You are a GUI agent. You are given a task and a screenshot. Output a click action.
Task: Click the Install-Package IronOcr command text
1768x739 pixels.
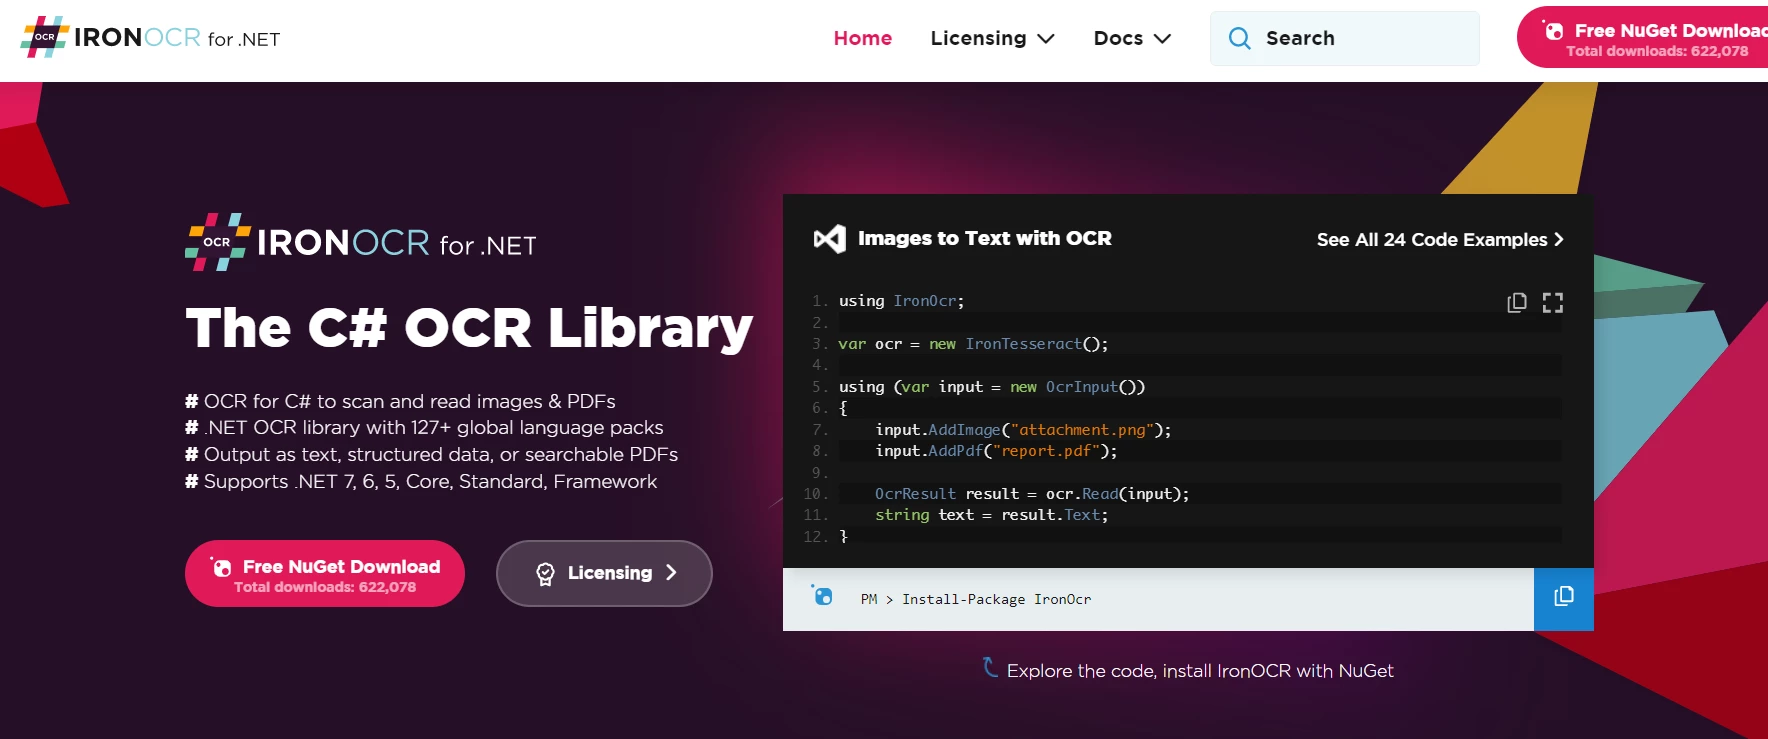pyautogui.click(x=996, y=599)
